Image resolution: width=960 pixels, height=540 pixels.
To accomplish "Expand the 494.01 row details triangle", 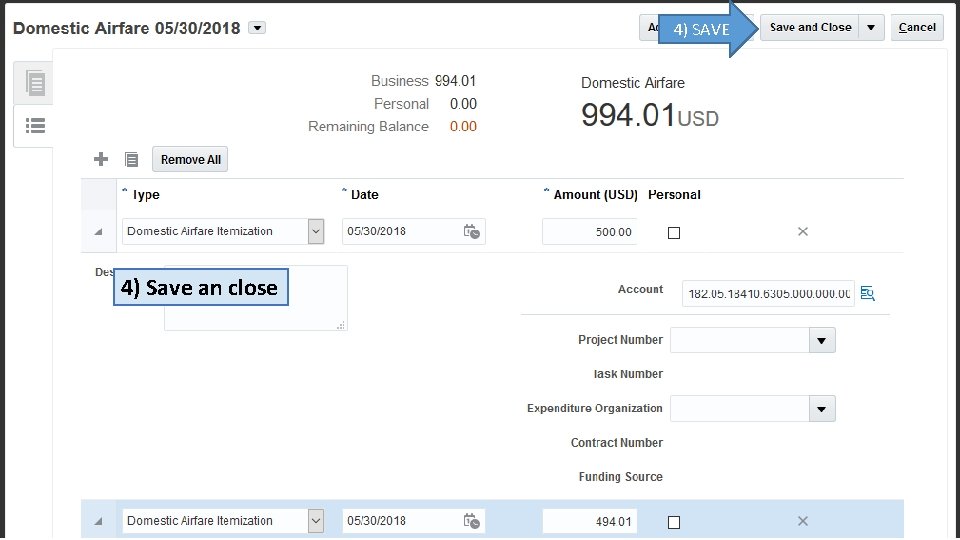I will 98,522.
